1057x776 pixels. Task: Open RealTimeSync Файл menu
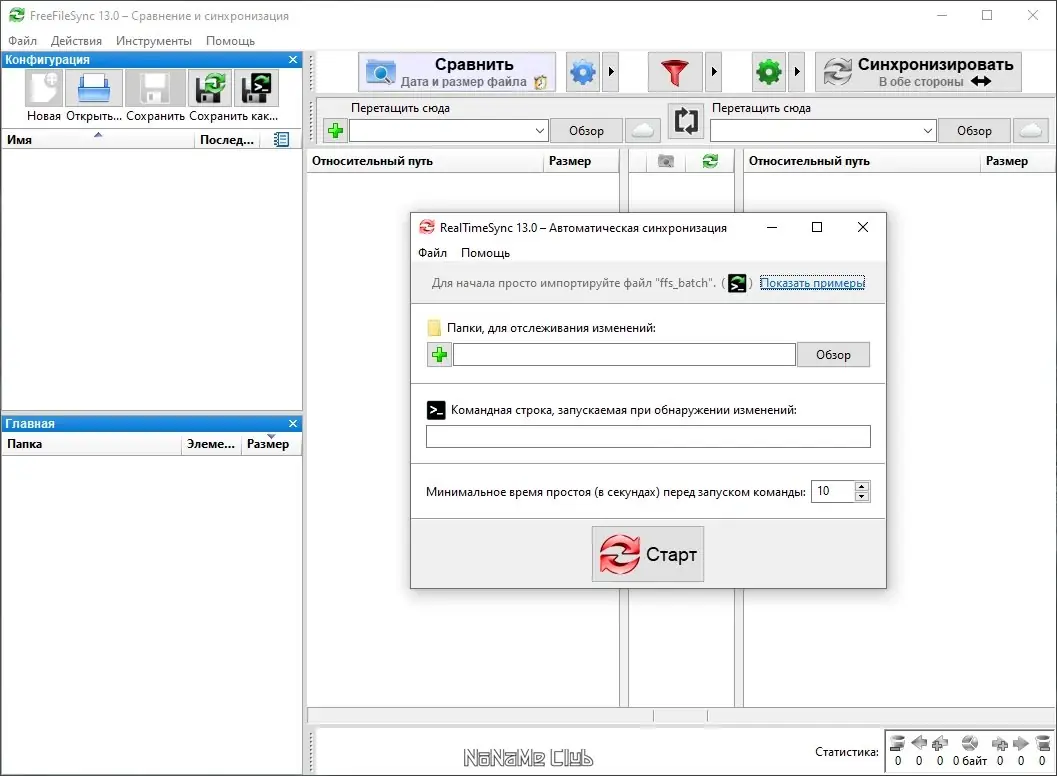coord(432,253)
